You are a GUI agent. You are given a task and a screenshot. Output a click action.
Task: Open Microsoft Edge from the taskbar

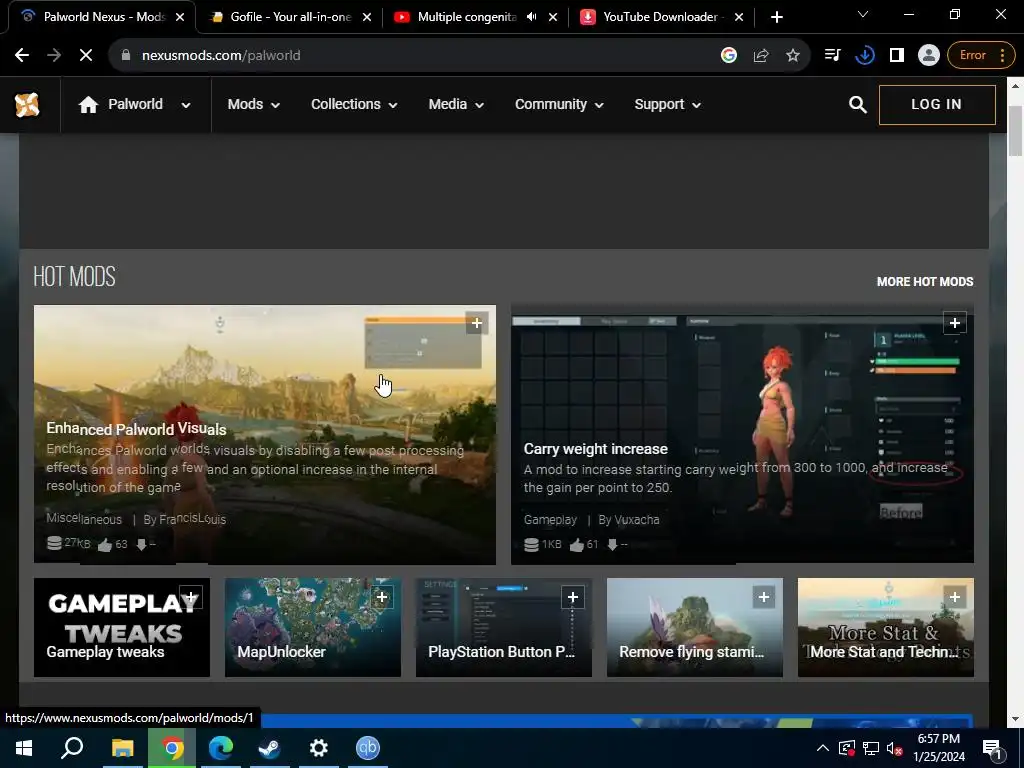point(221,748)
